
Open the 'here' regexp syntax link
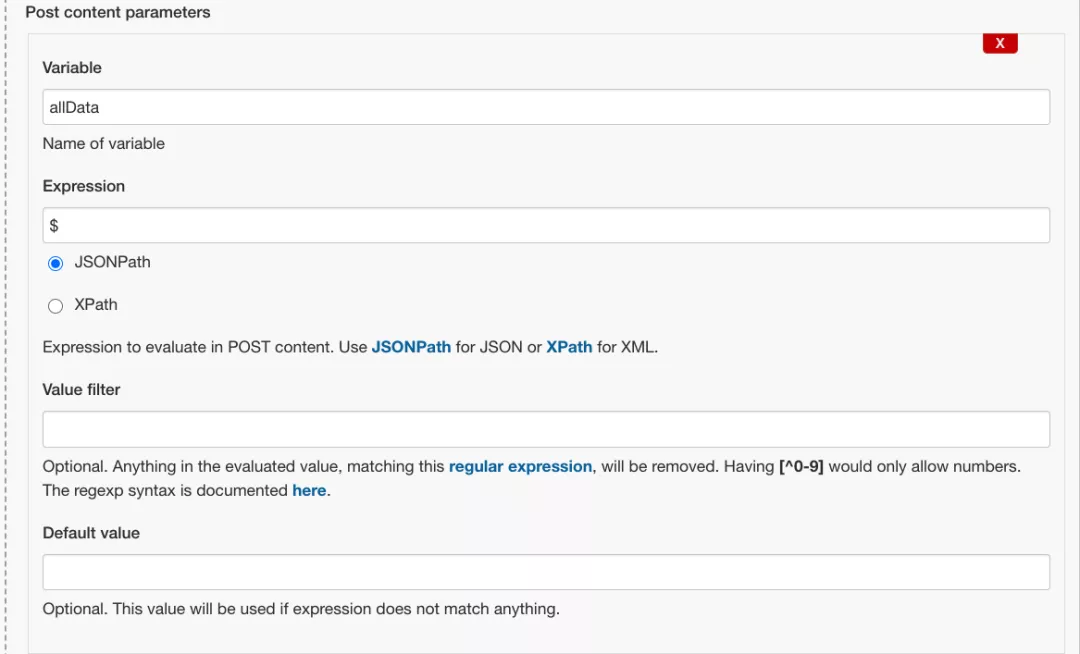coord(309,491)
